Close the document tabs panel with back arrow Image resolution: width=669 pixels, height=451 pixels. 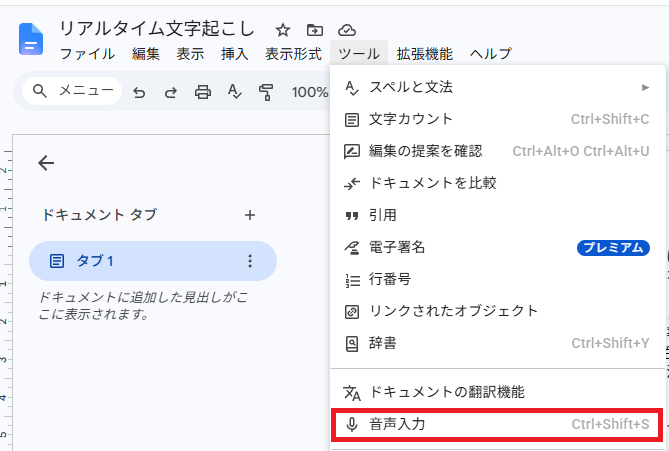(46, 163)
